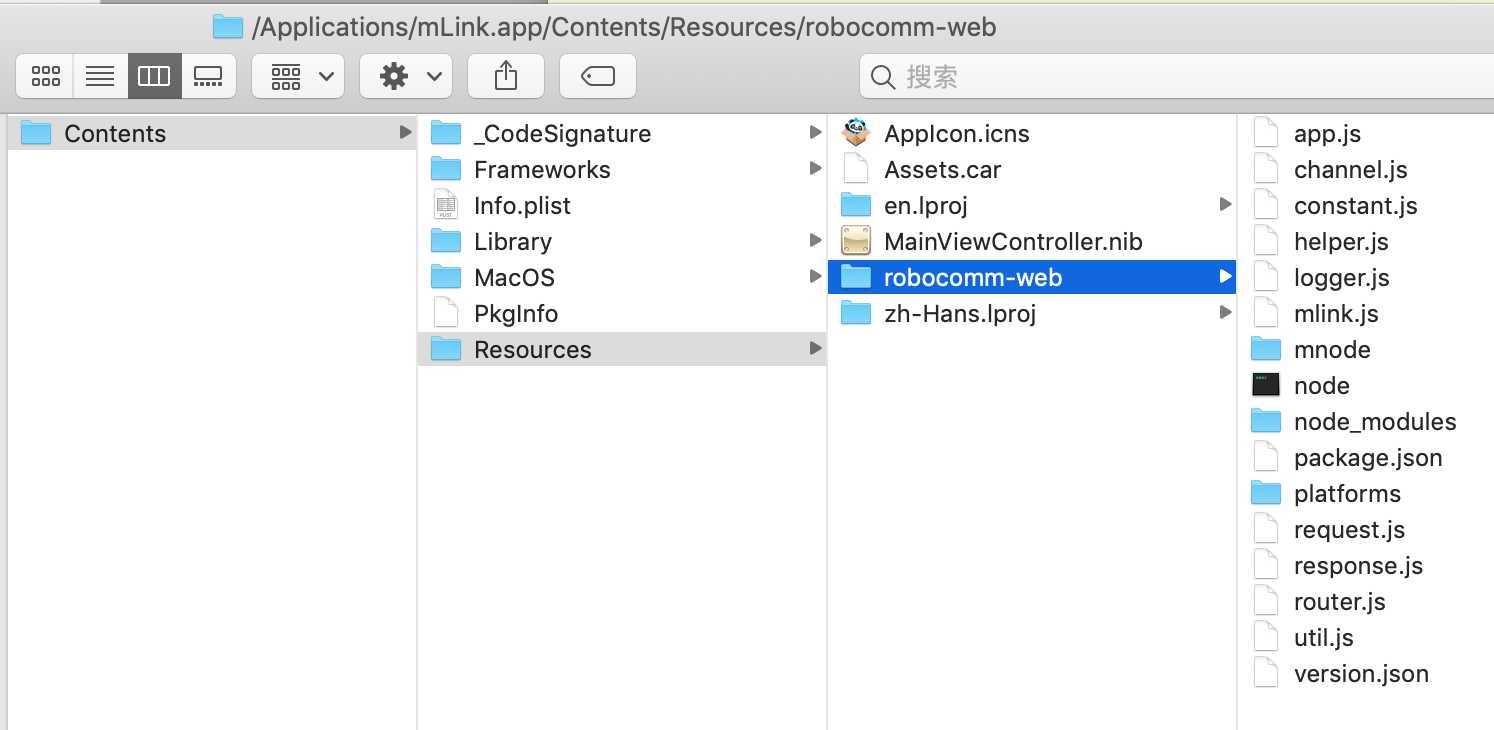The image size is (1494, 730).
Task: Select the _CodeSignature folder icon
Action: click(446, 133)
